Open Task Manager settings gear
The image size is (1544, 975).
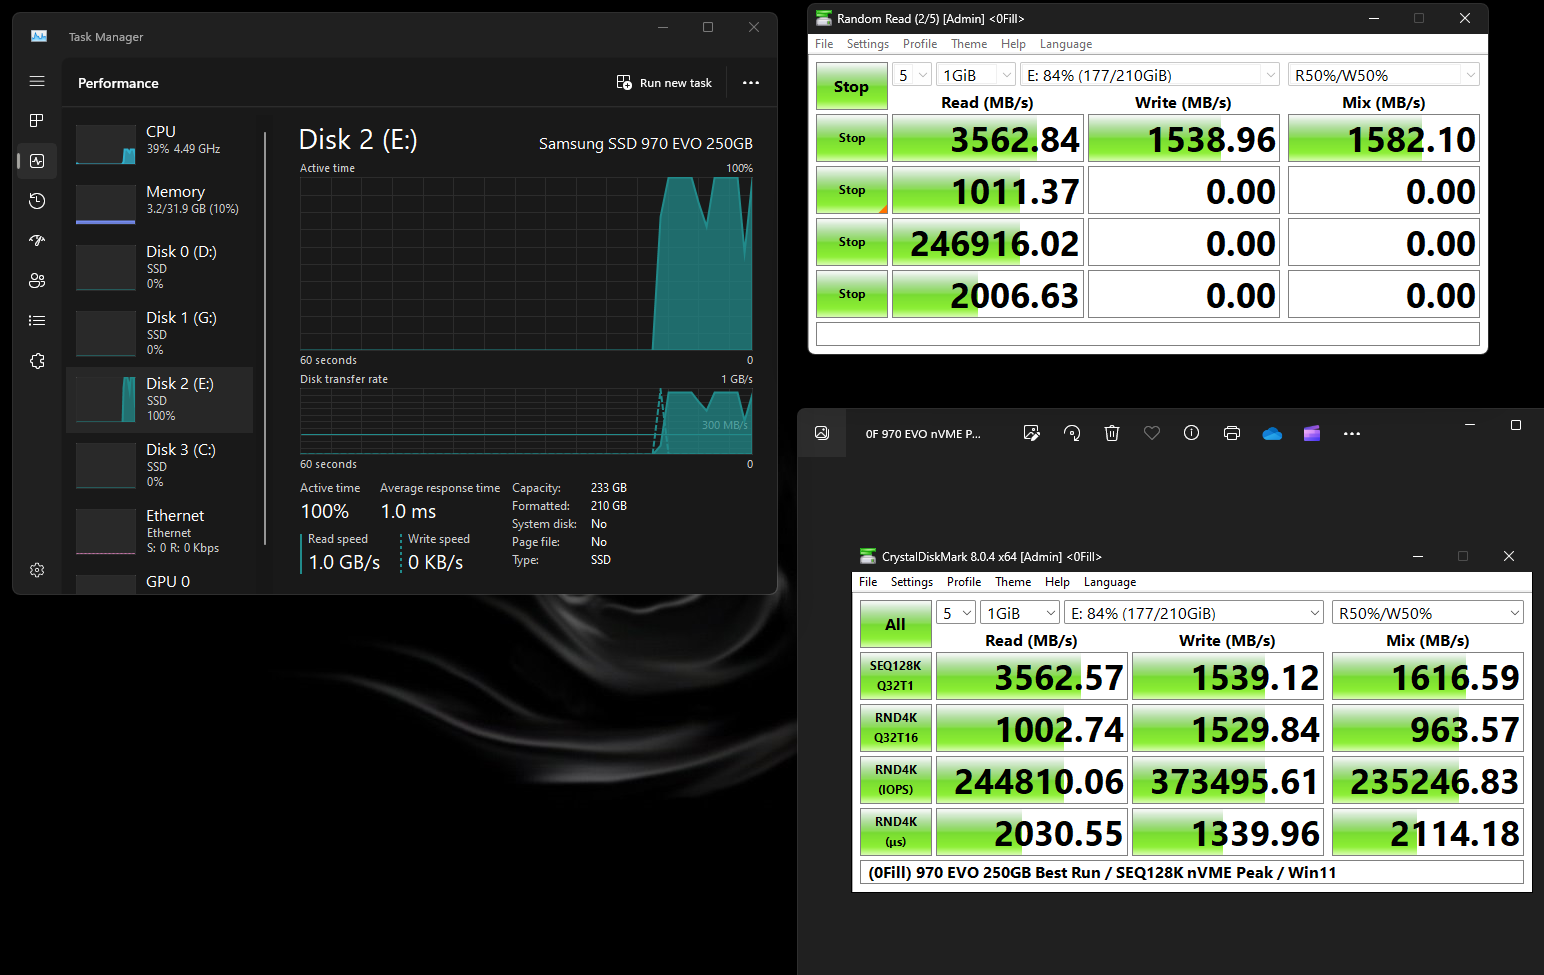click(x=37, y=570)
